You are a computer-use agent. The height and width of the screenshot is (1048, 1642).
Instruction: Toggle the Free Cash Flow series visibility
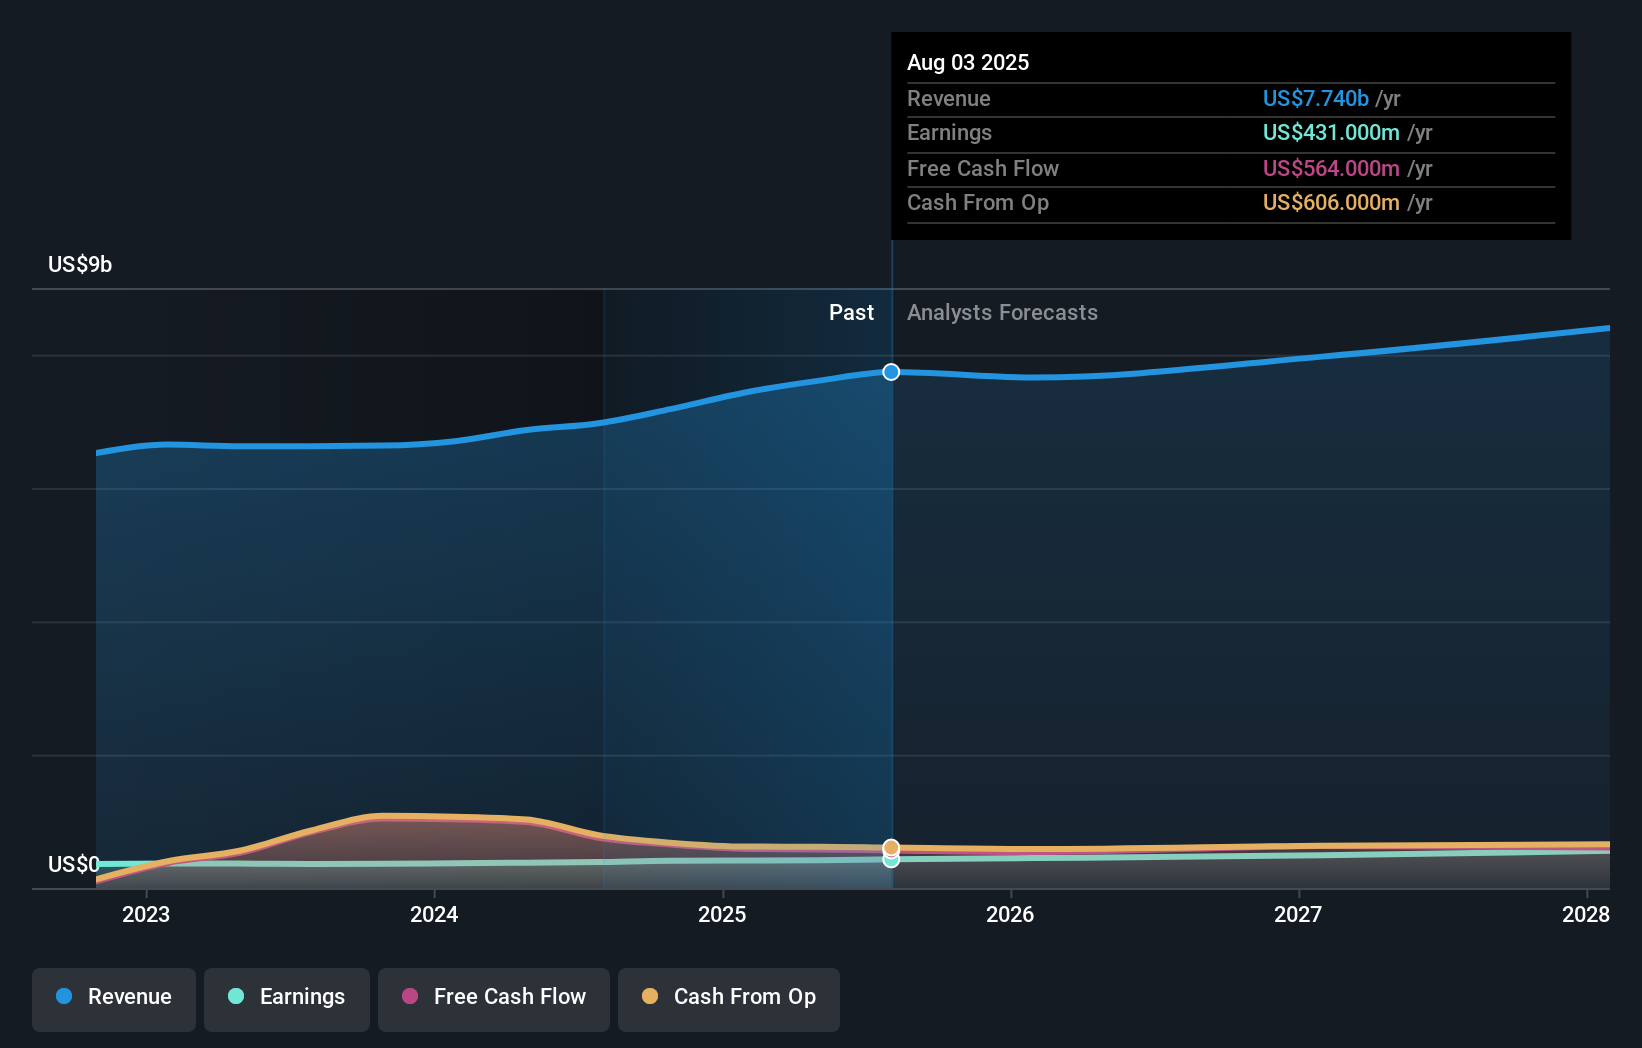493,998
